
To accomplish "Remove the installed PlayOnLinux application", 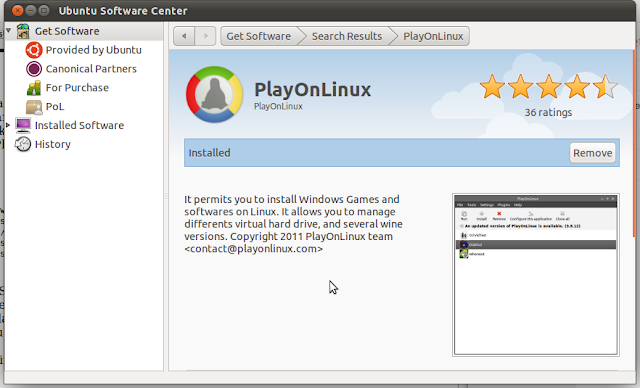I will pyautogui.click(x=593, y=153).
